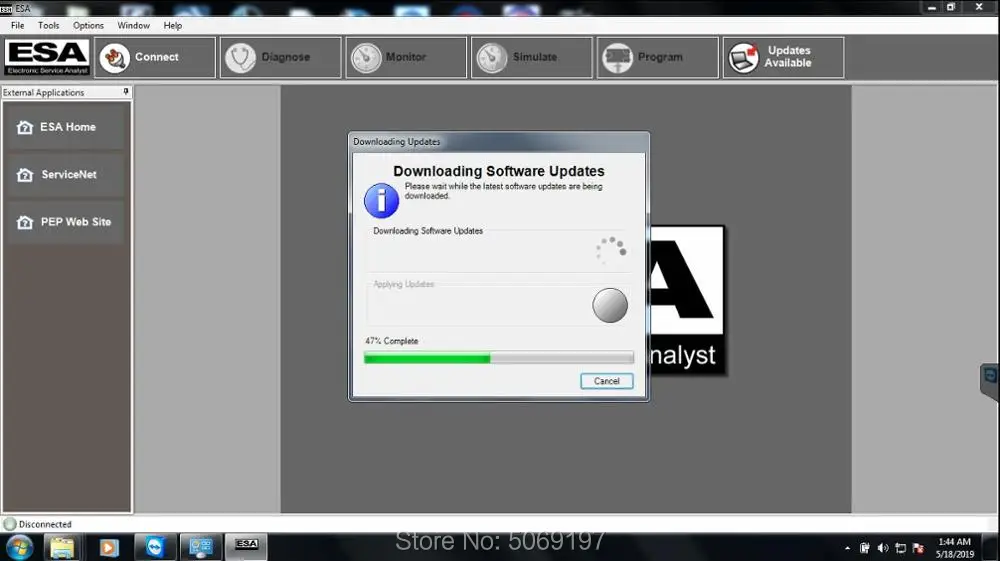Click the control panel taskbar icon
This screenshot has height=561, width=1000.
[x=200, y=548]
